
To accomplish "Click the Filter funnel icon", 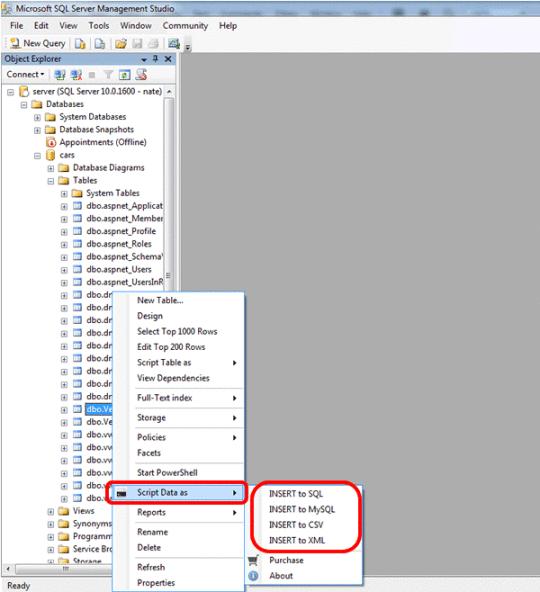I will click(x=108, y=75).
